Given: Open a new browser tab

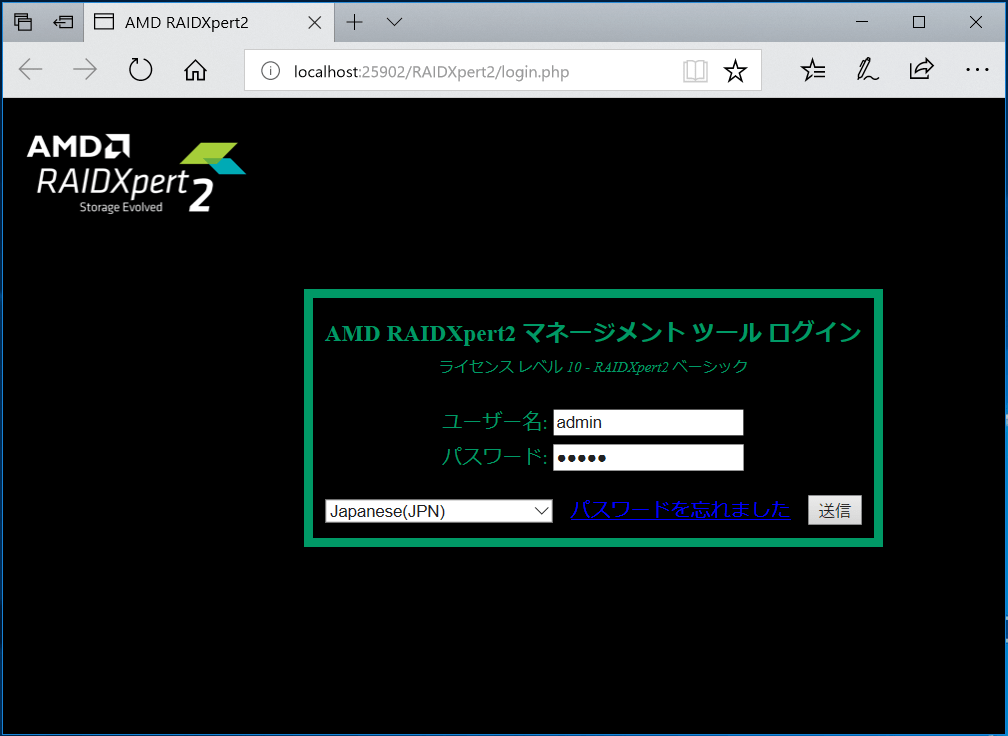Looking at the screenshot, I should 354,22.
